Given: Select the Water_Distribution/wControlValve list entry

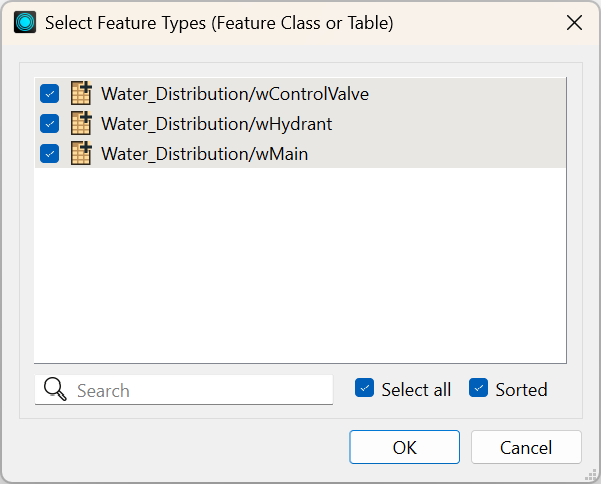Looking at the screenshot, I should coord(300,94).
